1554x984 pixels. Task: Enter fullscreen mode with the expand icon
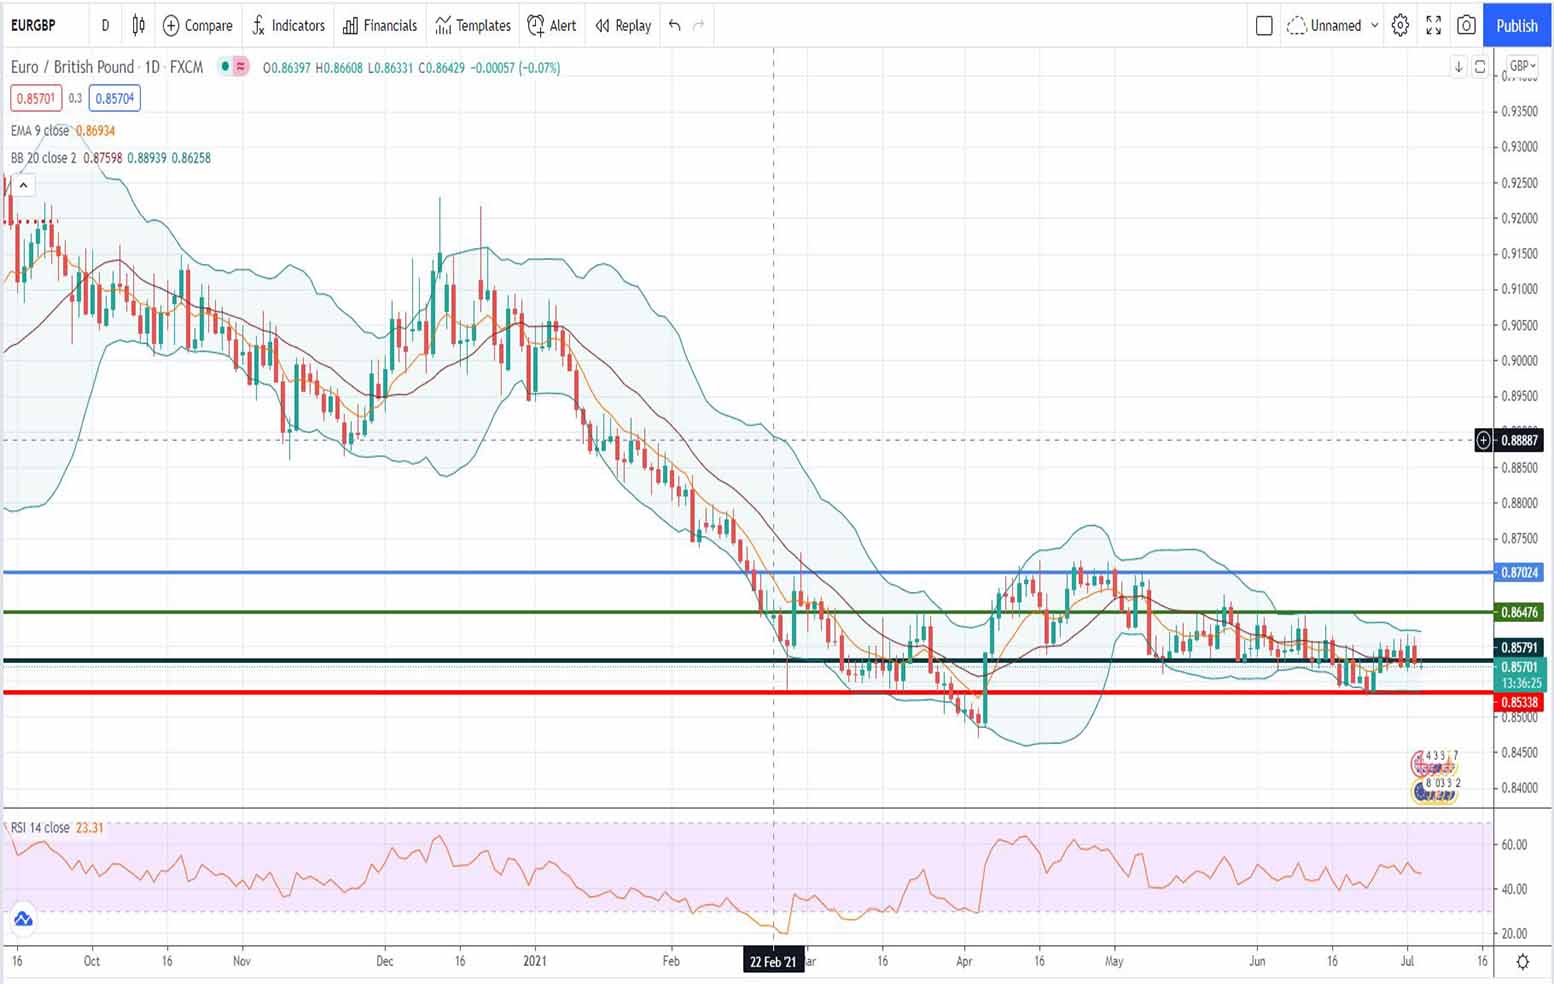click(1433, 25)
